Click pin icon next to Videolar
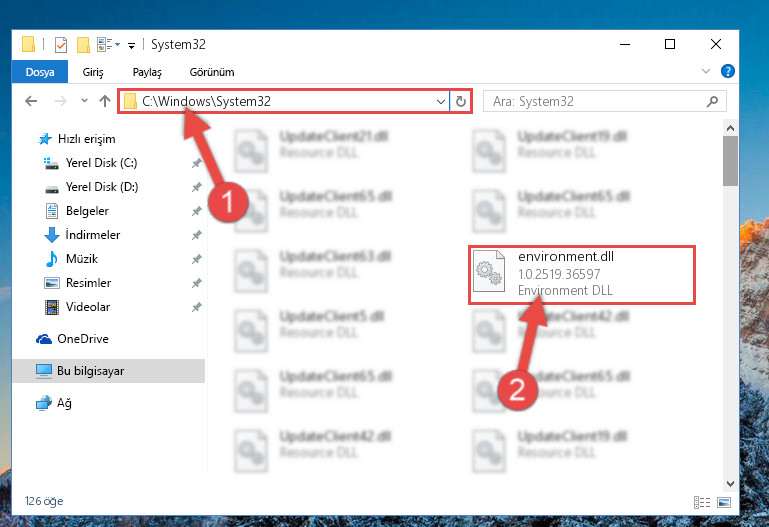The height and width of the screenshot is (527, 769). [197, 307]
